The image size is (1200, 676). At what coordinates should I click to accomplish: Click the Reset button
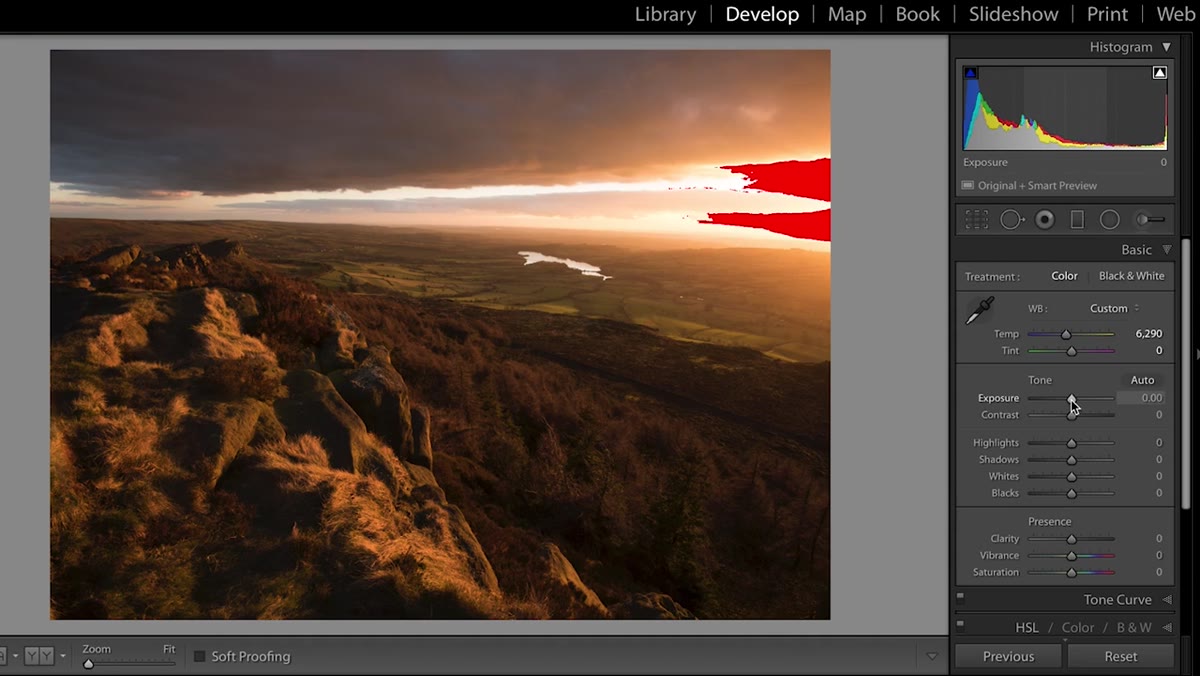pyautogui.click(x=1120, y=656)
